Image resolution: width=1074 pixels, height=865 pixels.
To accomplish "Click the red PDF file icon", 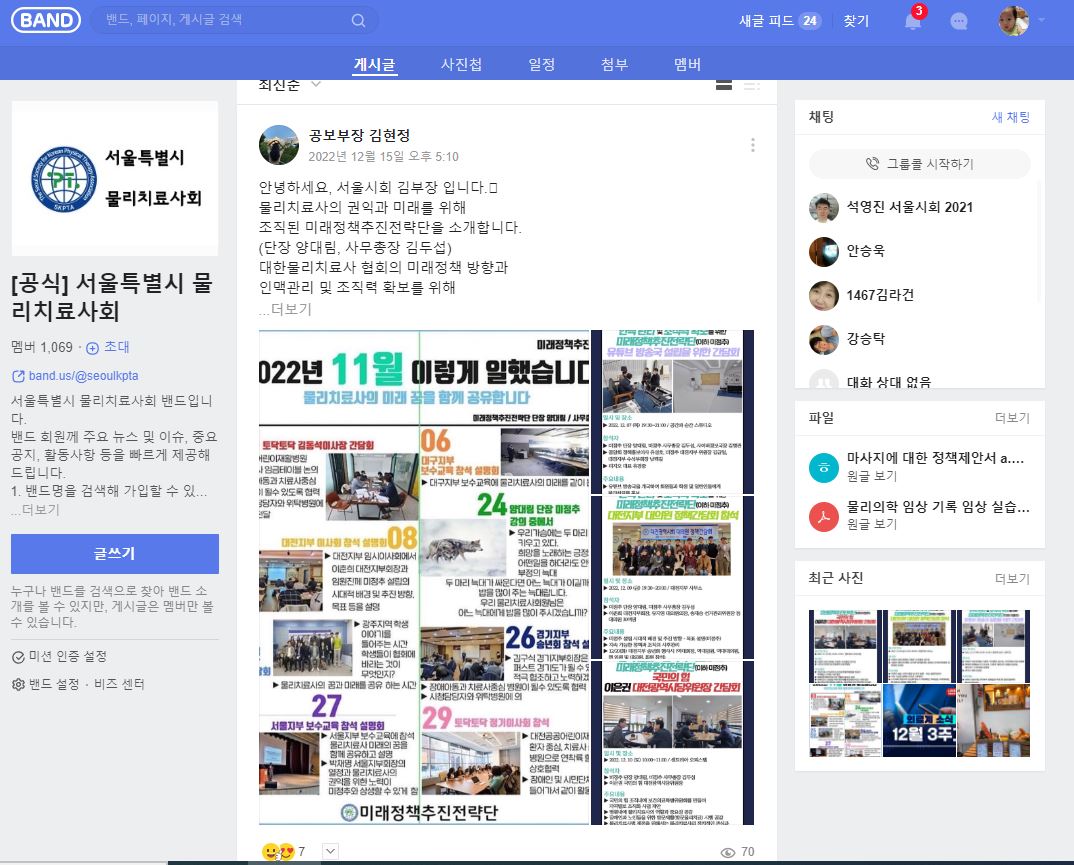I will (x=824, y=516).
